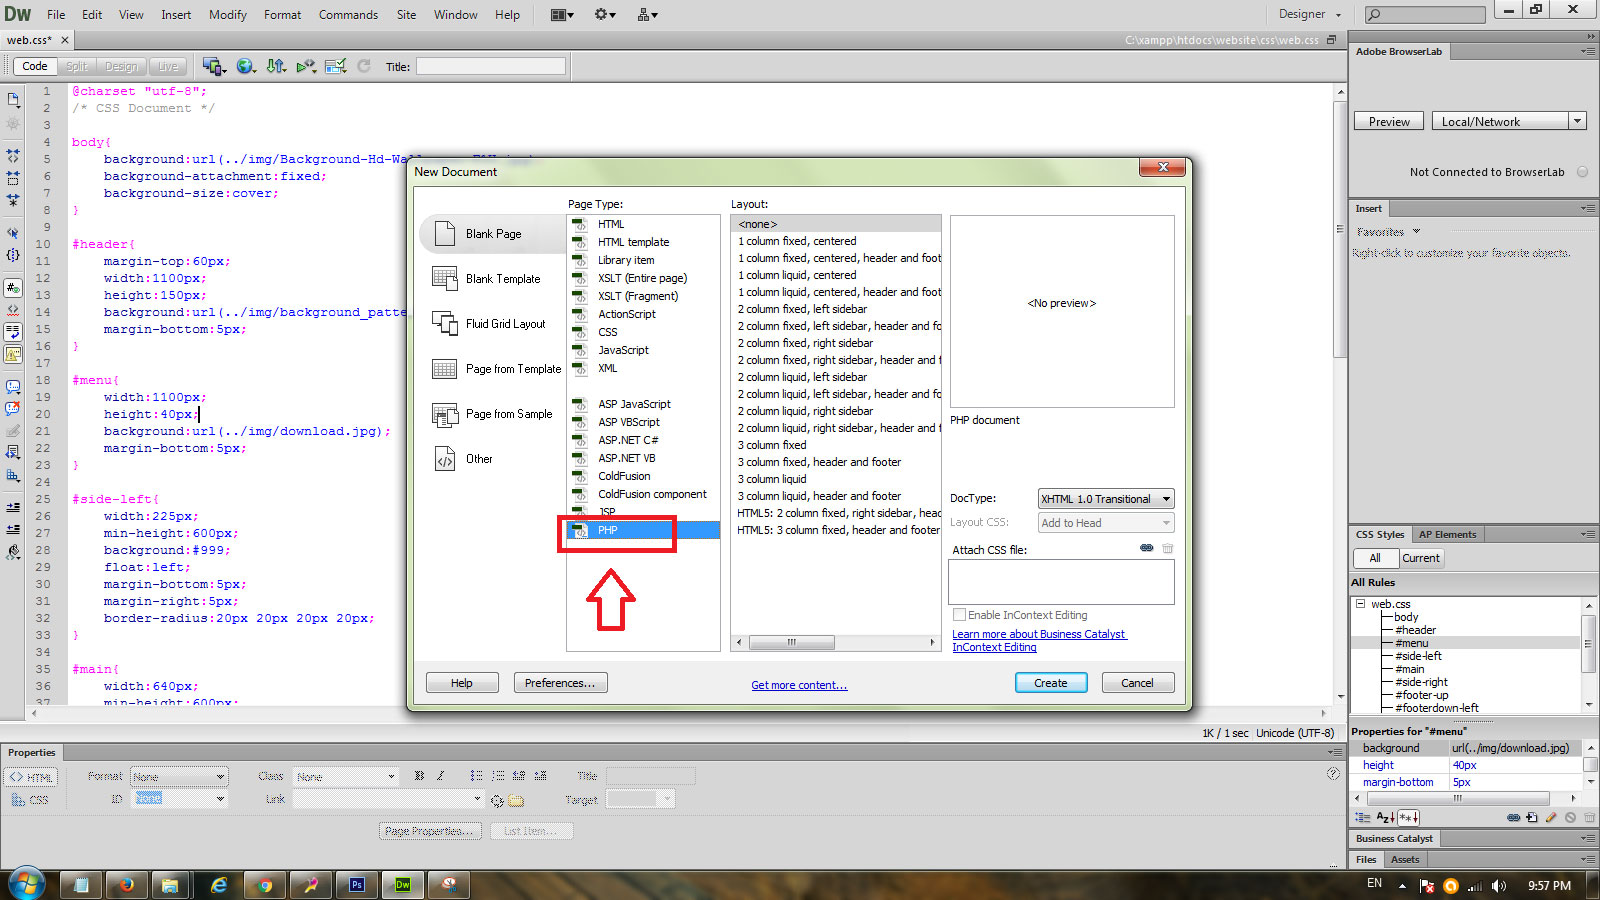
Task: Click the Preferences... button
Action: (x=560, y=683)
